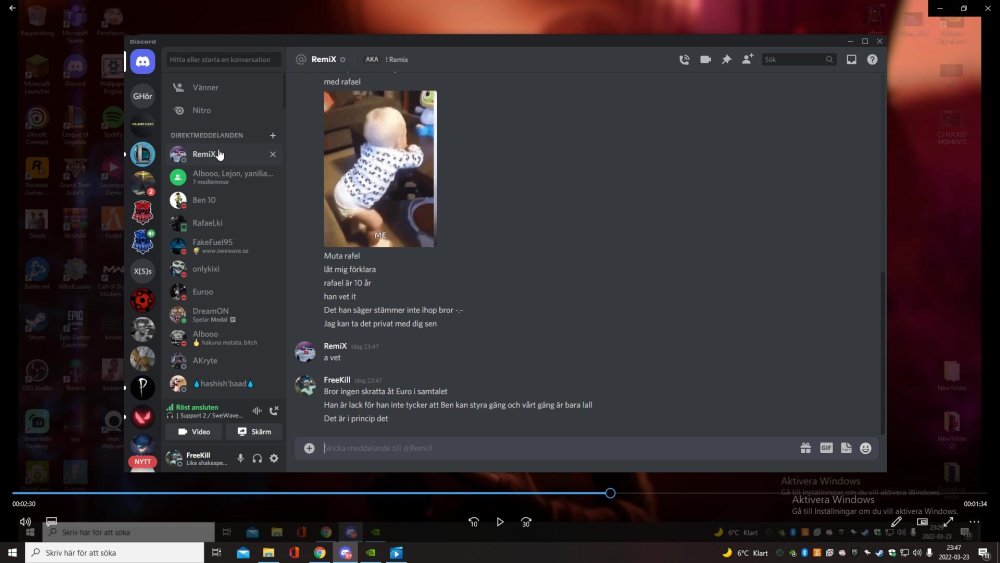The width and height of the screenshot is (1000, 563).
Task: Open hashish'baad direct message
Action: [223, 384]
